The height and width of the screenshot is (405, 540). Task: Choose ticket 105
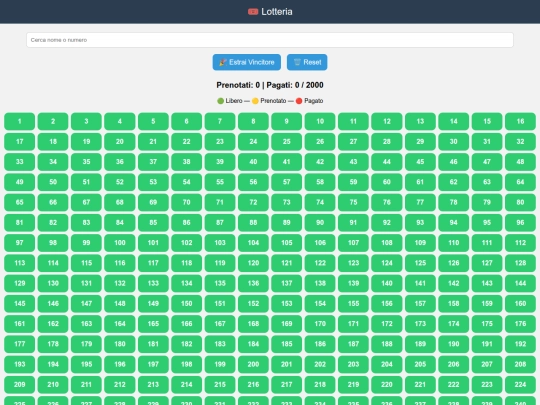click(287, 243)
